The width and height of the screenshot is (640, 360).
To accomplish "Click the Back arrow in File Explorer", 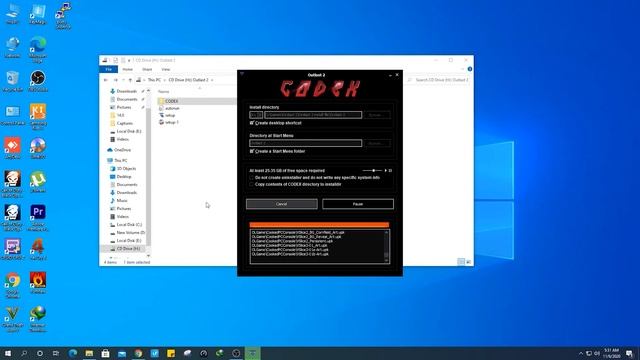I will [x=106, y=80].
